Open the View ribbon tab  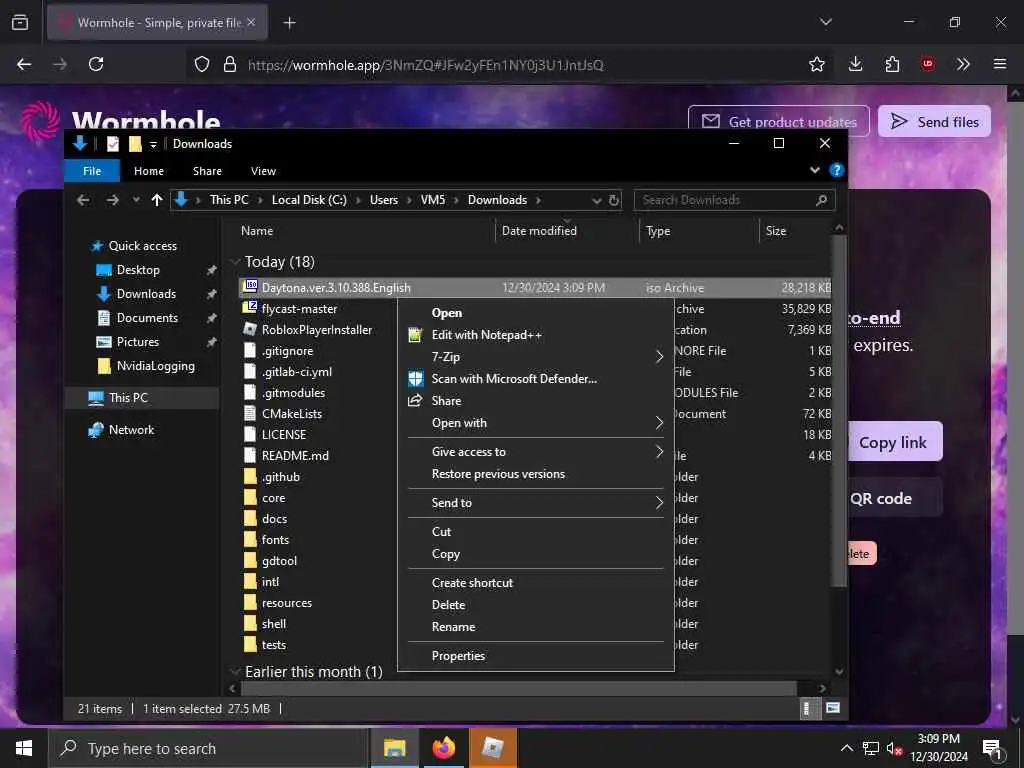click(263, 171)
